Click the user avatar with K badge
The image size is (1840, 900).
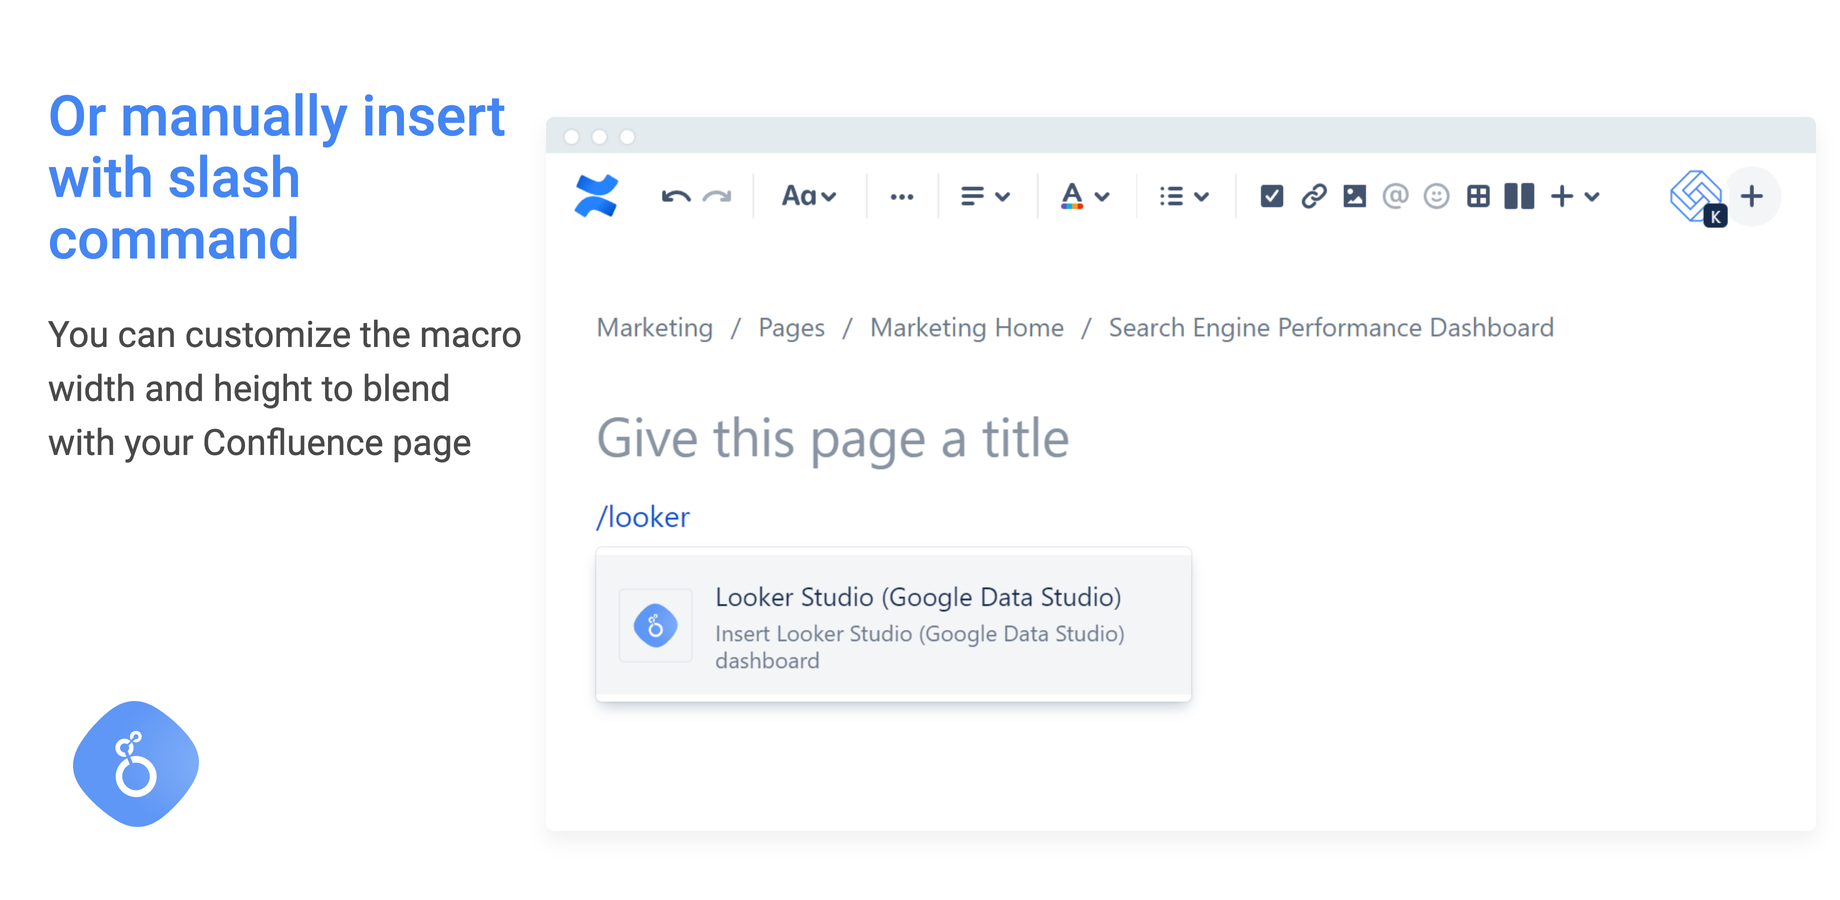point(1698,197)
